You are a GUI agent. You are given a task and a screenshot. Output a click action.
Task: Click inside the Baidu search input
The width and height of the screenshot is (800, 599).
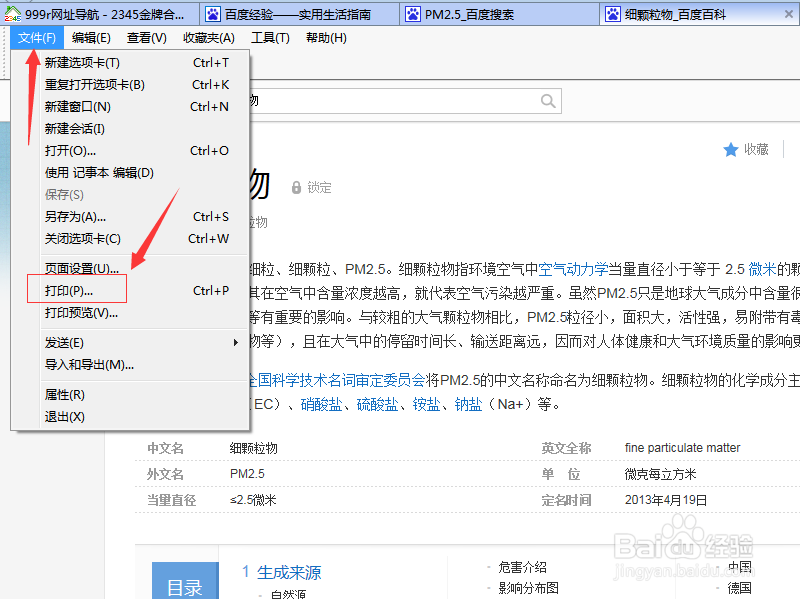click(x=393, y=101)
